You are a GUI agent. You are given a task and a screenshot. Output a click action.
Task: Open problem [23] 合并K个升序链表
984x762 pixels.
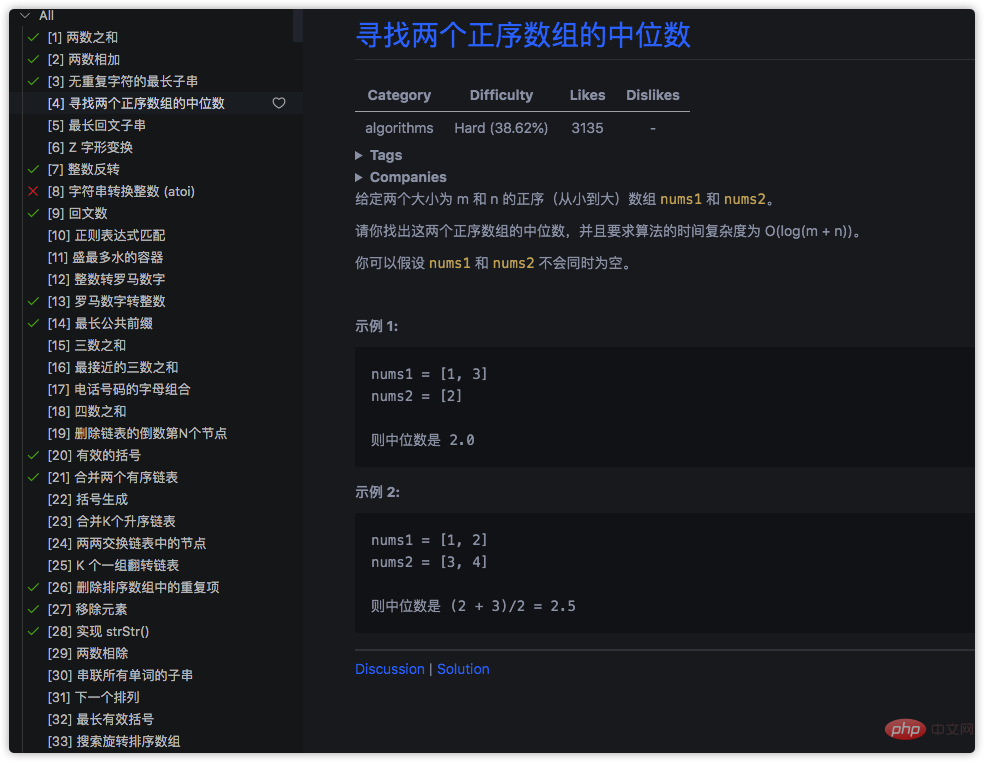111,521
